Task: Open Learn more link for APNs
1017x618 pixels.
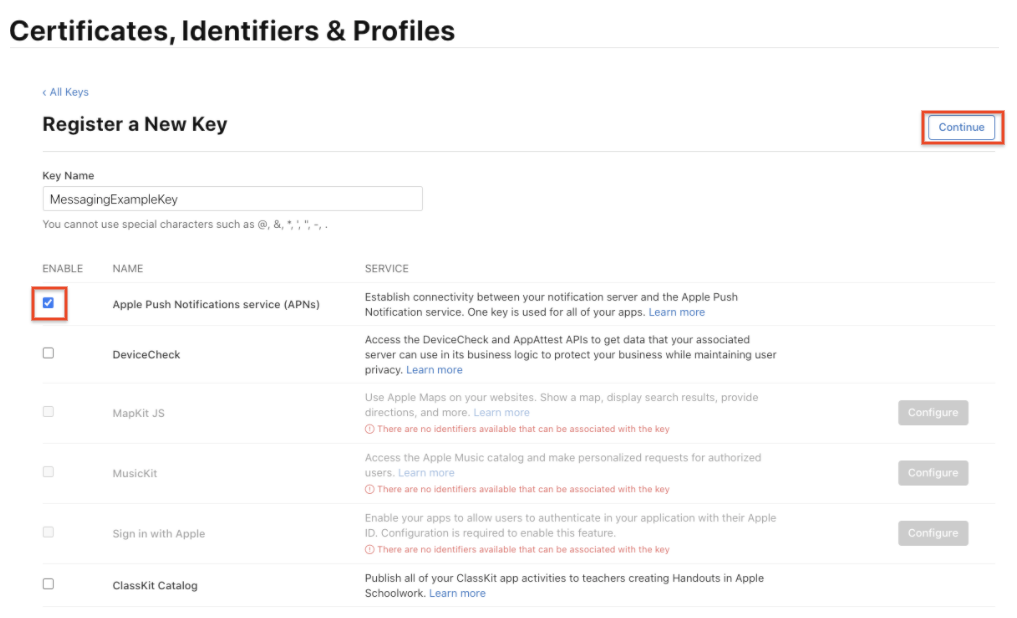Action: (676, 312)
